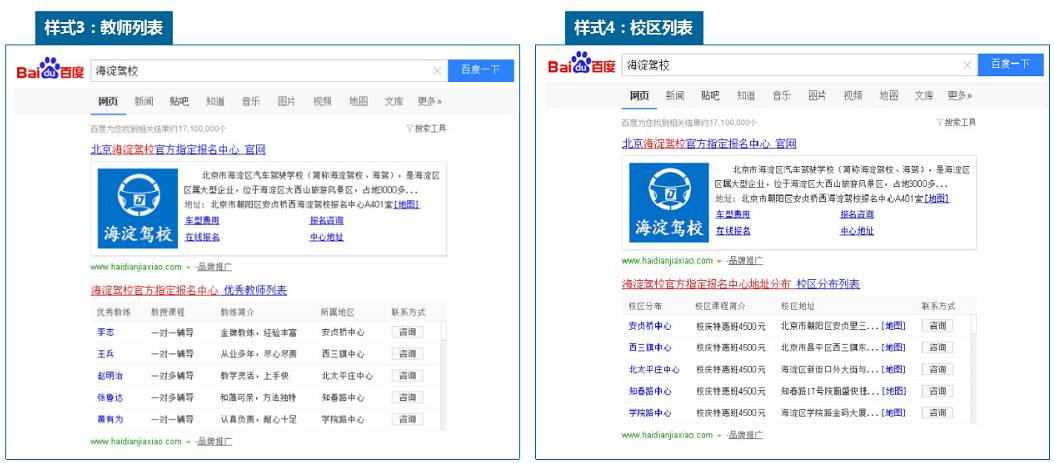The image size is (1054, 463).
Task: Switch to 音乐 tab in the campus list panel
Action: click(782, 95)
